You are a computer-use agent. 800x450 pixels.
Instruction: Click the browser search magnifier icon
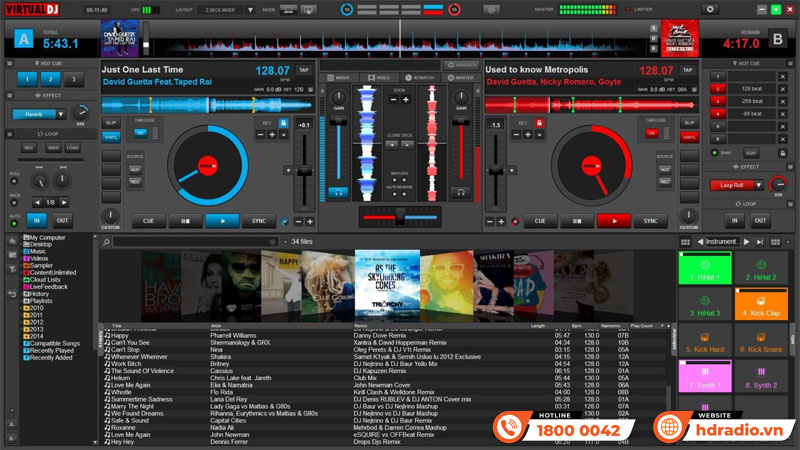pos(106,242)
